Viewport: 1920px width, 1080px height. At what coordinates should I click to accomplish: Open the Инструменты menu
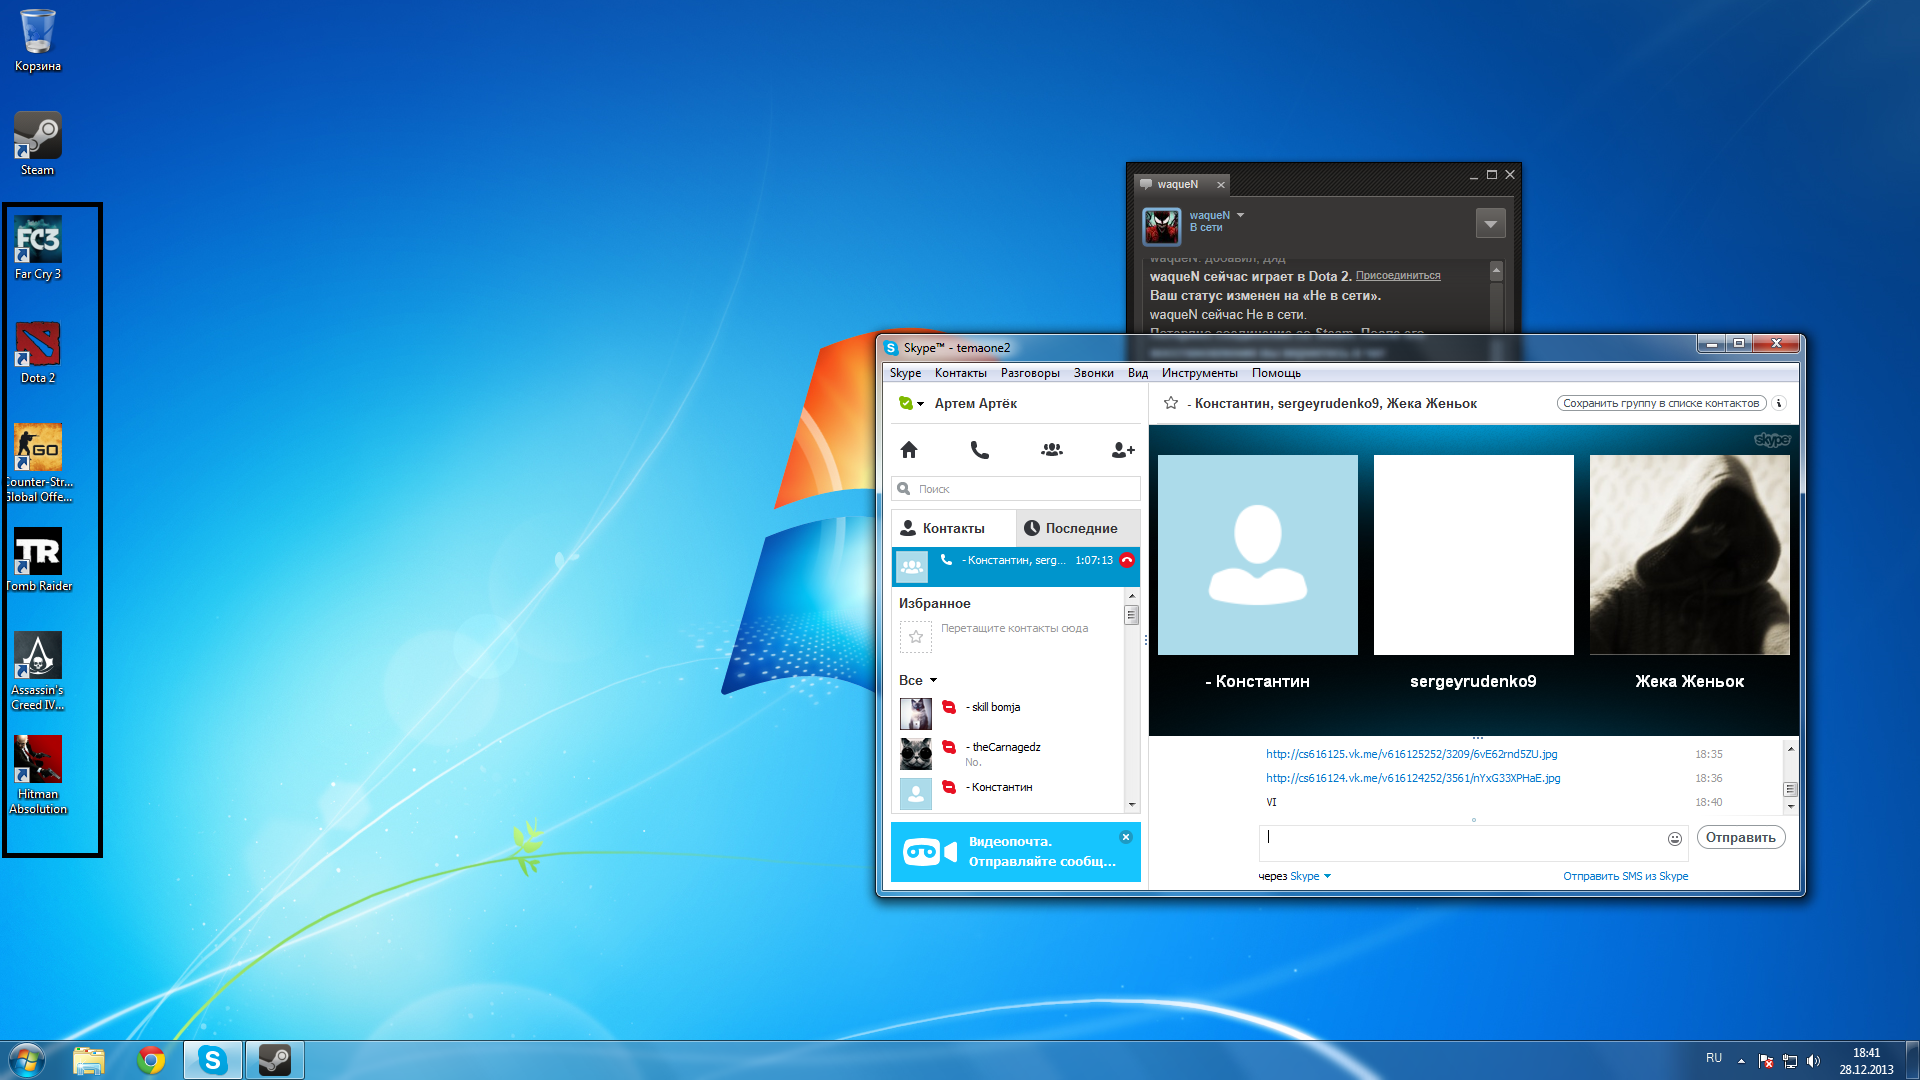[1199, 373]
